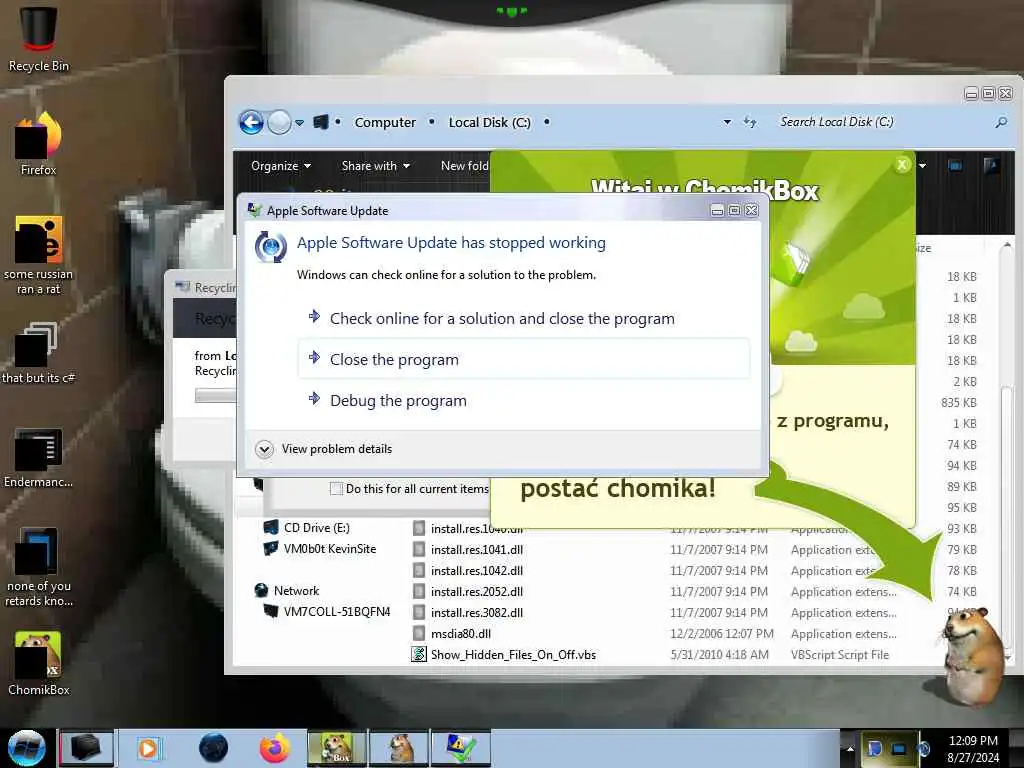
Task: Switch to the ChomikBox taskbar button
Action: point(337,748)
